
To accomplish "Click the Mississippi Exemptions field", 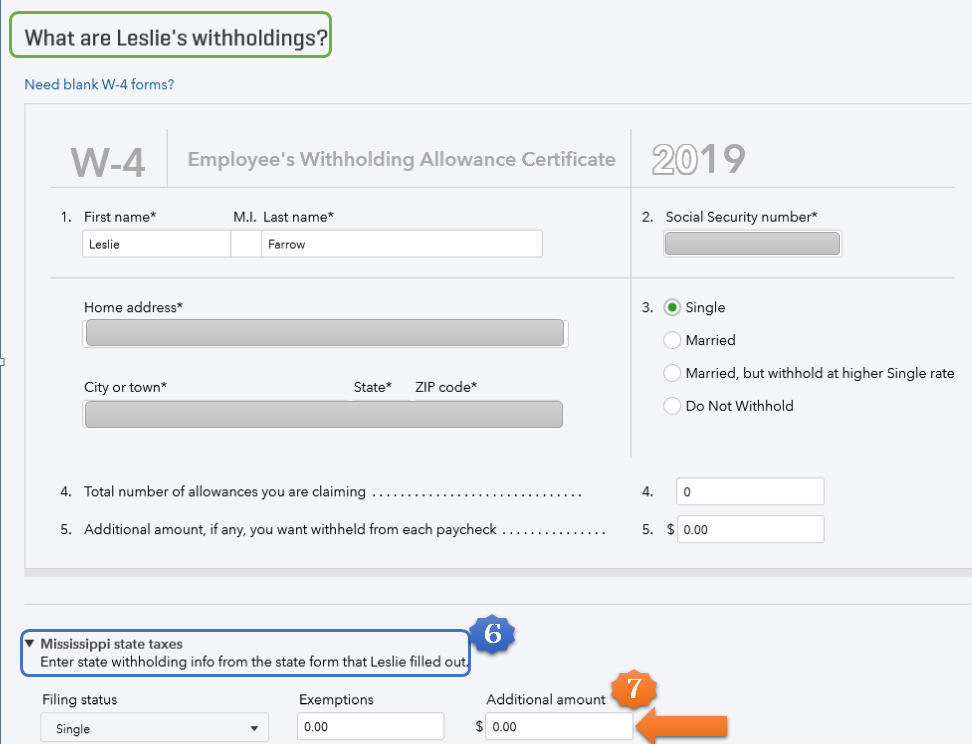I will [370, 727].
